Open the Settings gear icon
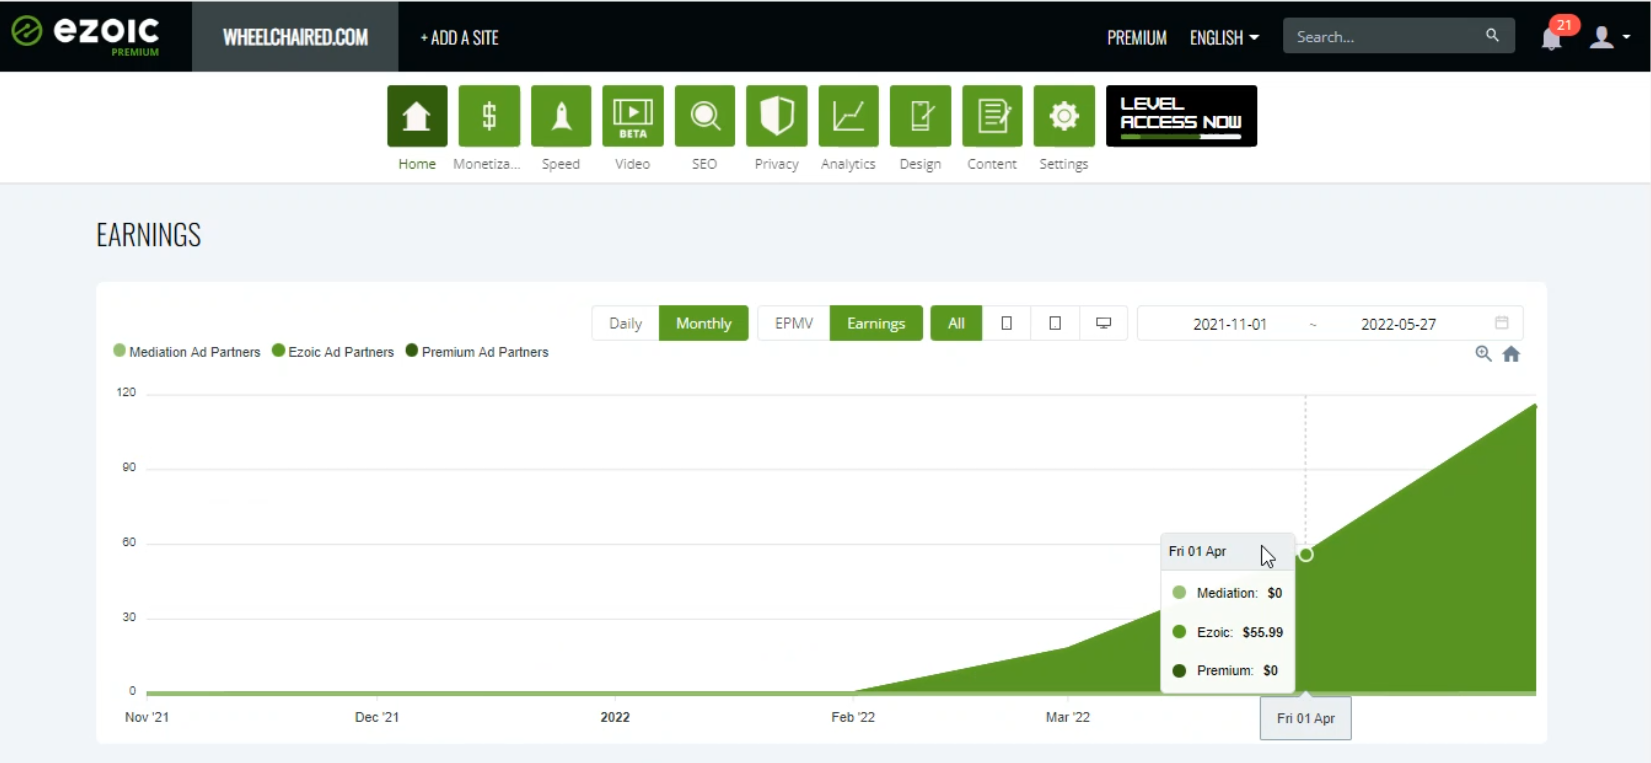 point(1064,116)
